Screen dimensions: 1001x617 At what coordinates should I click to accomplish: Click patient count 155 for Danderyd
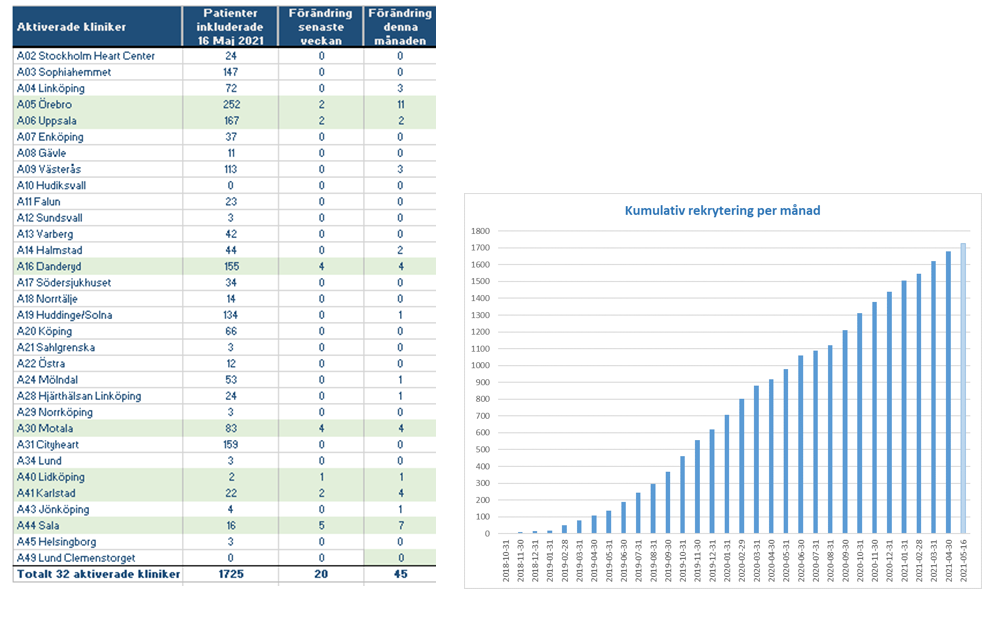tap(231, 266)
